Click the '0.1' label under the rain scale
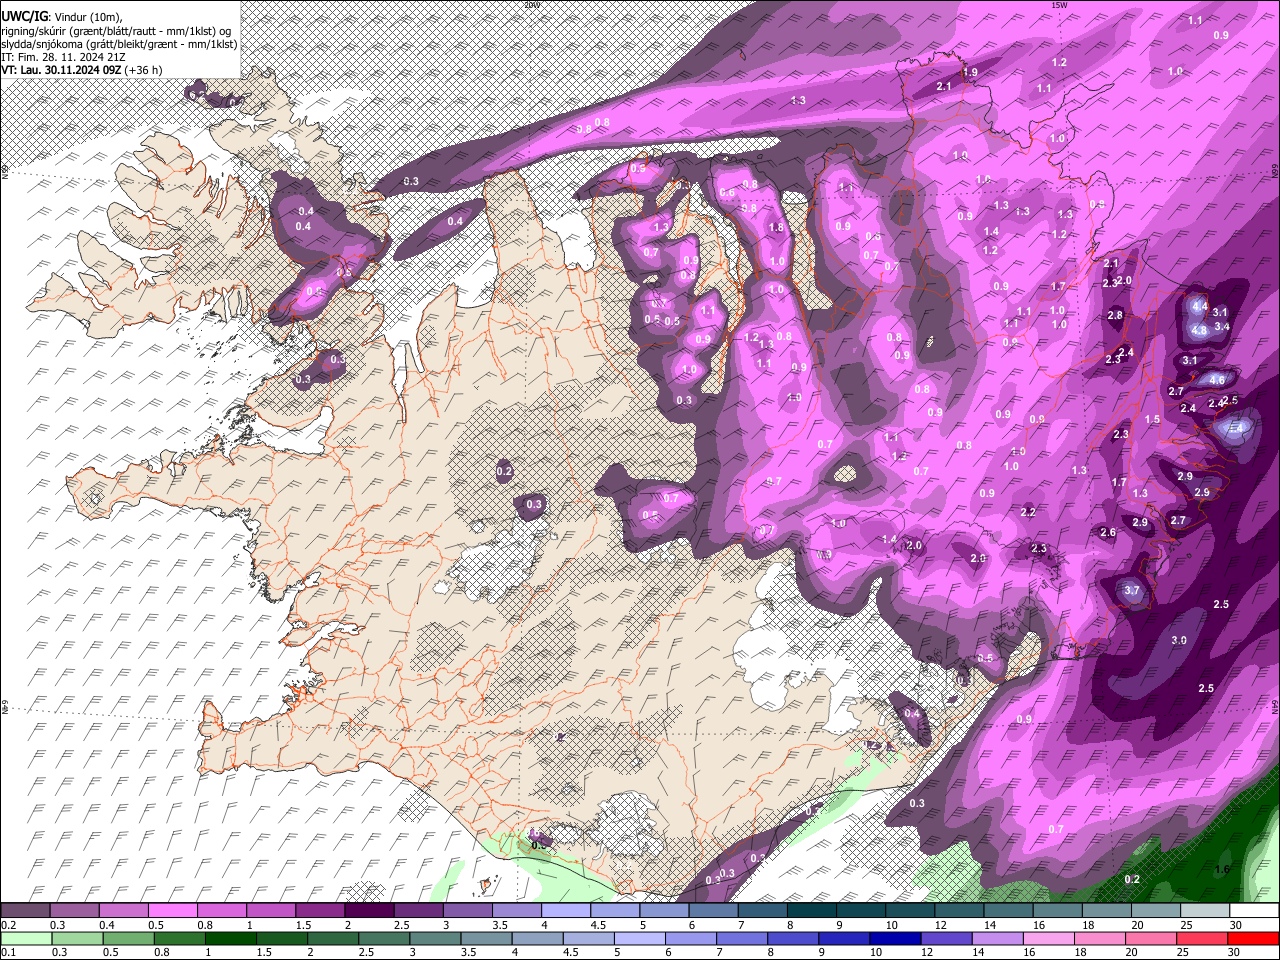This screenshot has width=1280, height=960. [x=7, y=952]
